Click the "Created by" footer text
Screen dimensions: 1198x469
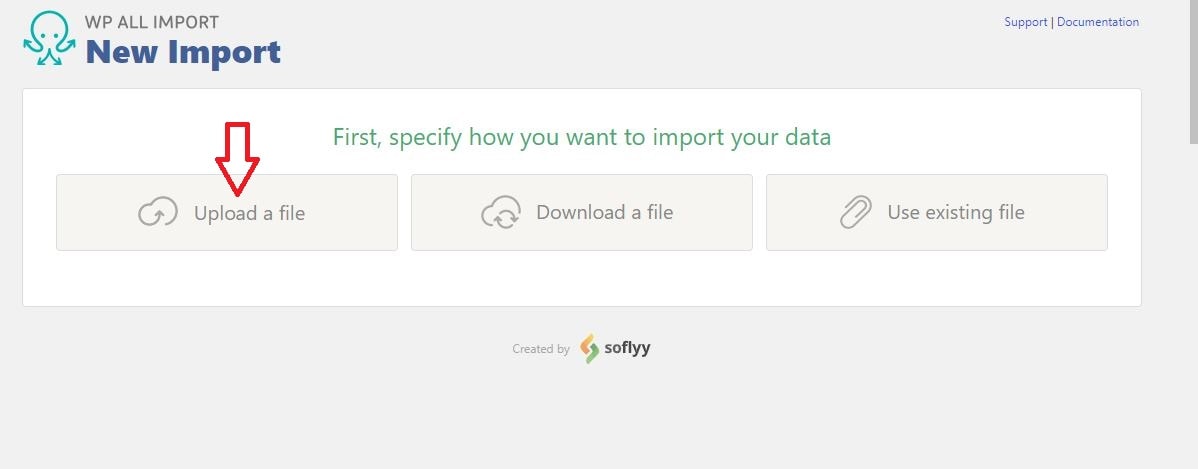pos(541,349)
